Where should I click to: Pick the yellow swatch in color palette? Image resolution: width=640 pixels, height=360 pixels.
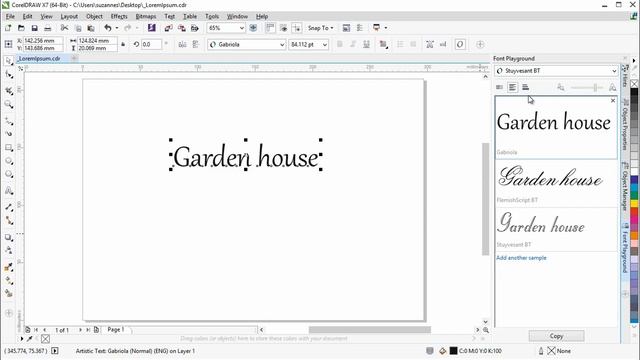tap(634, 203)
